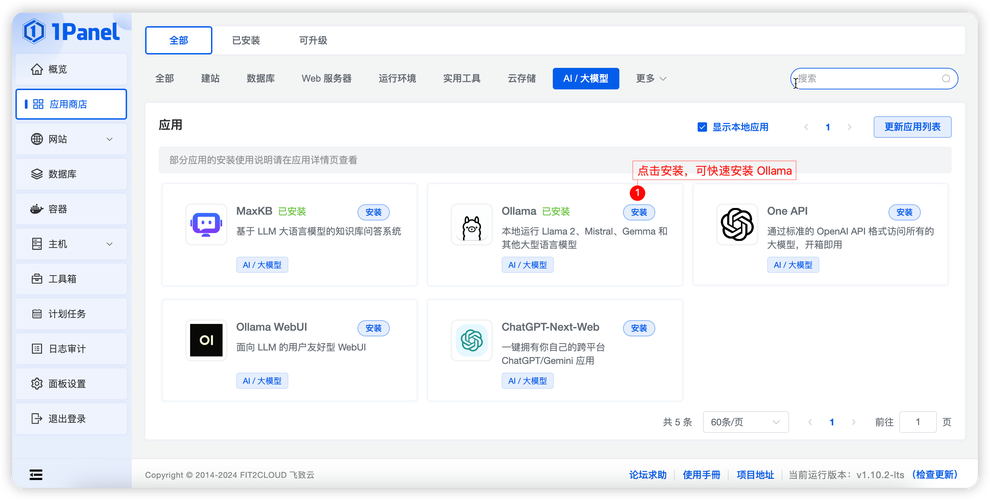Open the 使用手册 link
Screen dimensions: 990x500
coord(701,475)
